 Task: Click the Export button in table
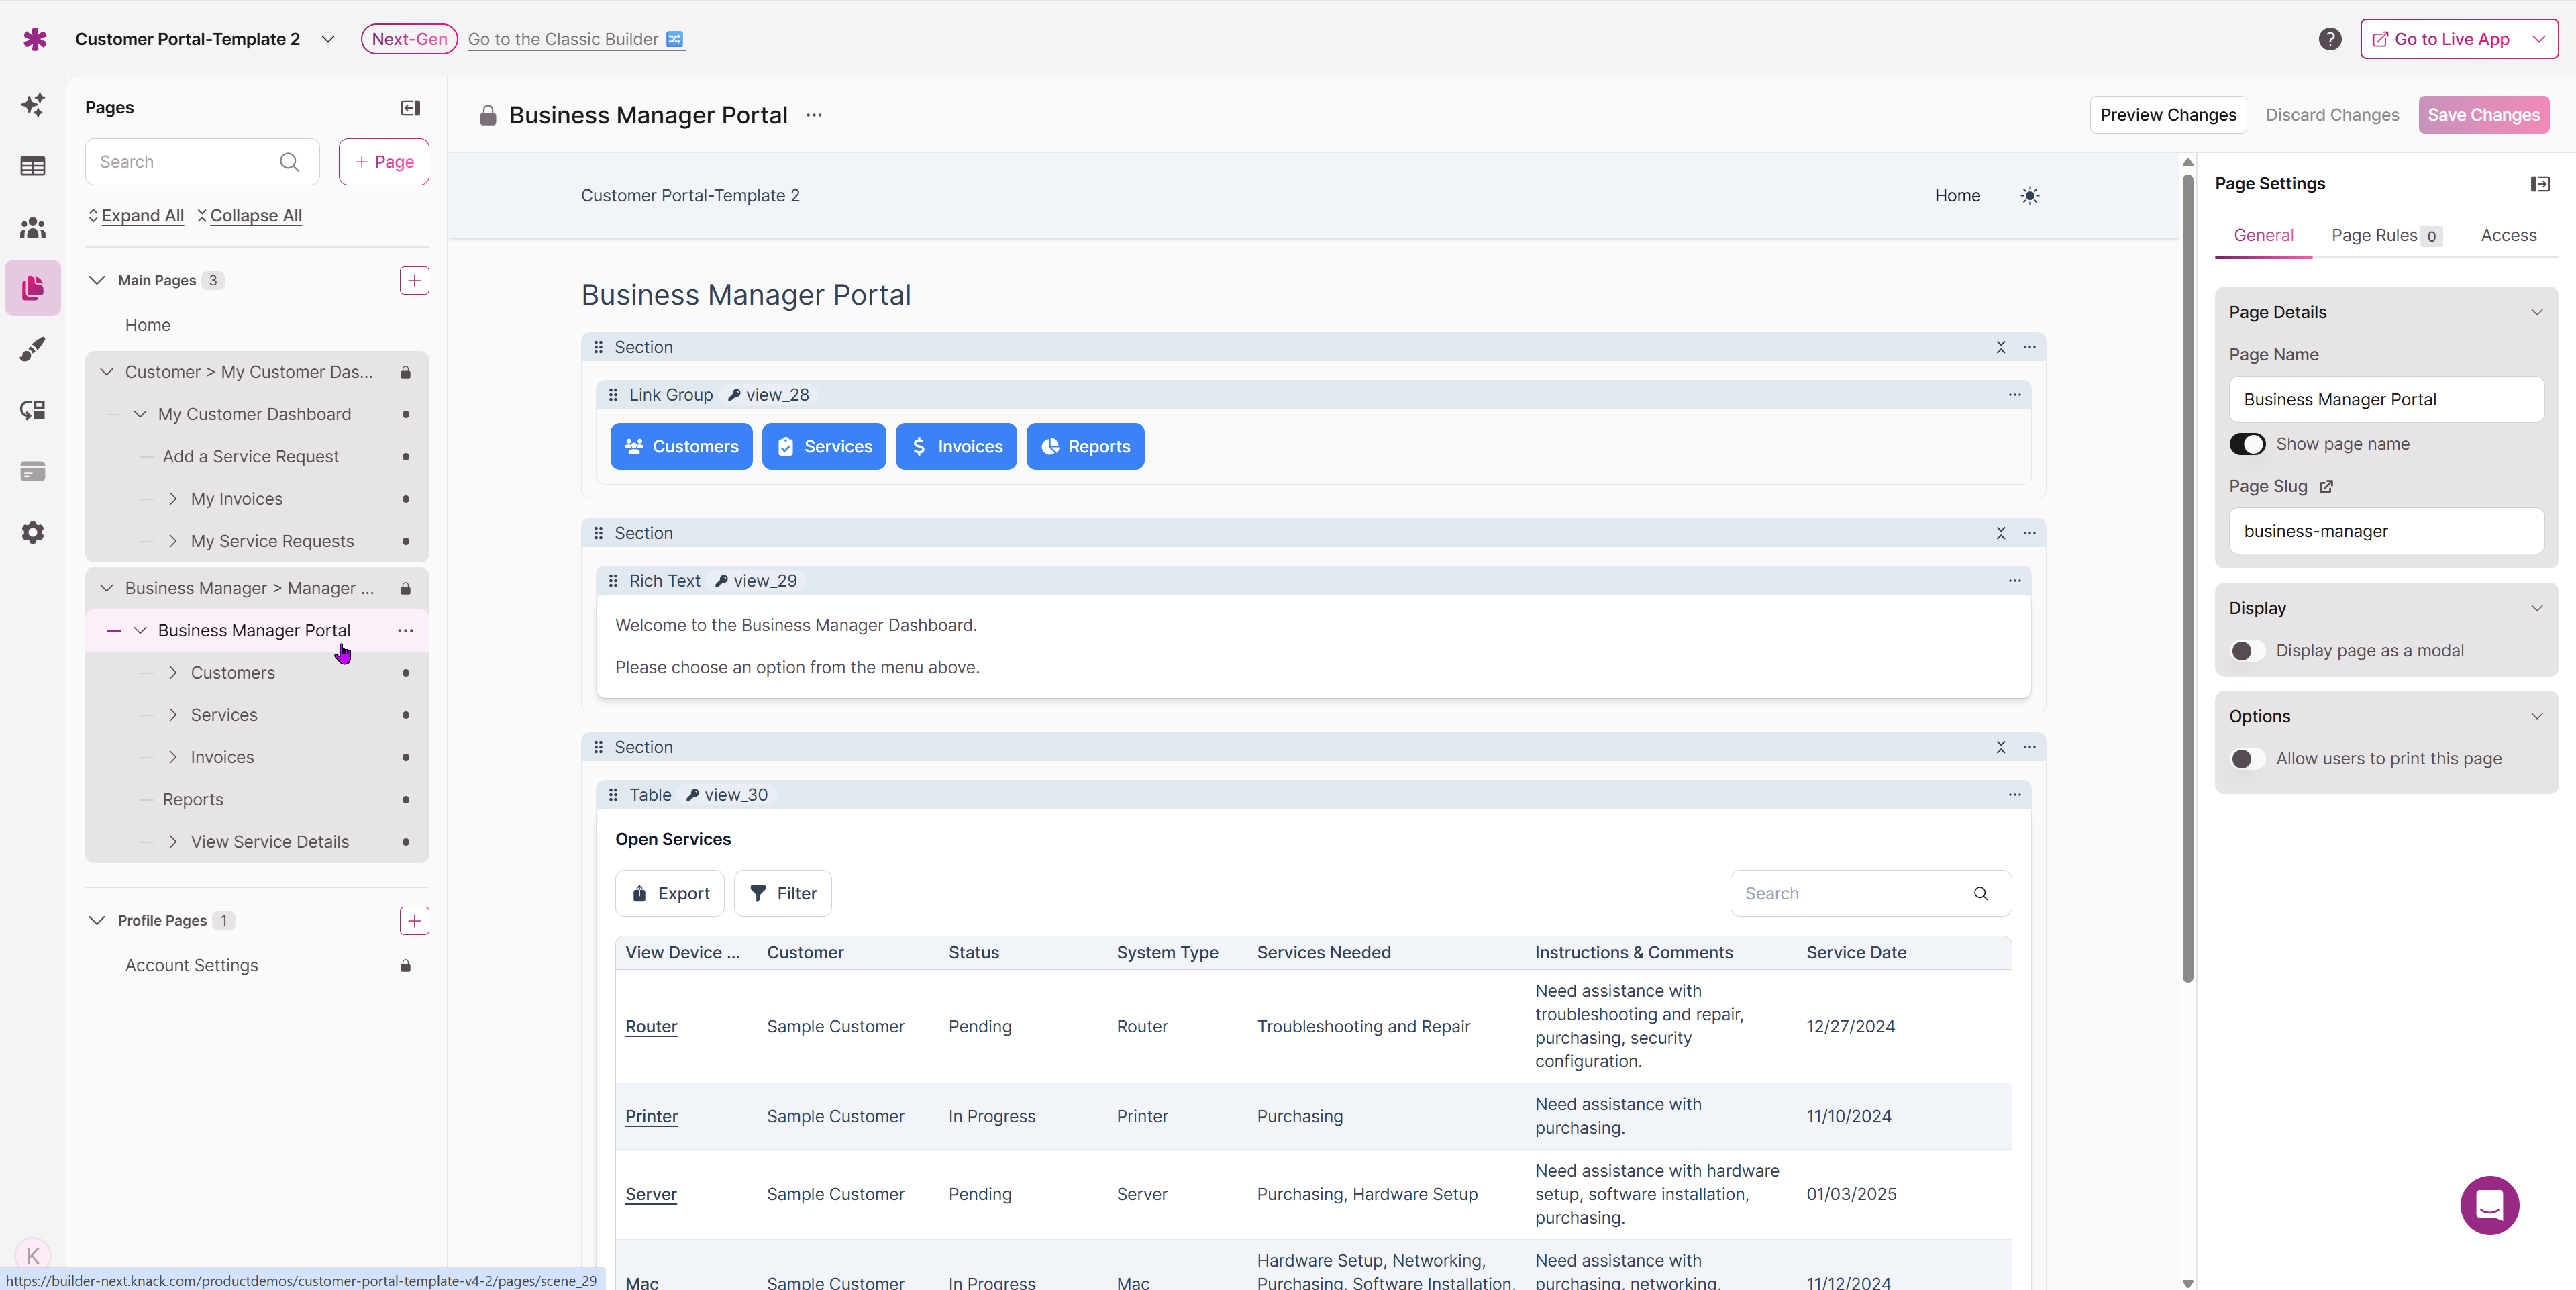[669, 894]
